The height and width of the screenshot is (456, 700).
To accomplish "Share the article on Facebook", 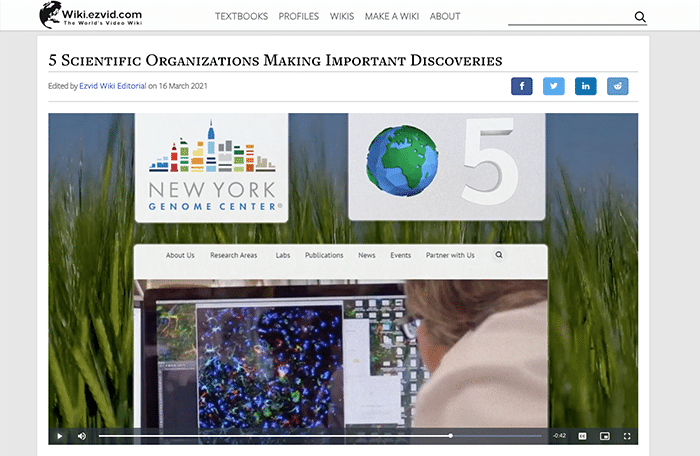I will click(522, 86).
